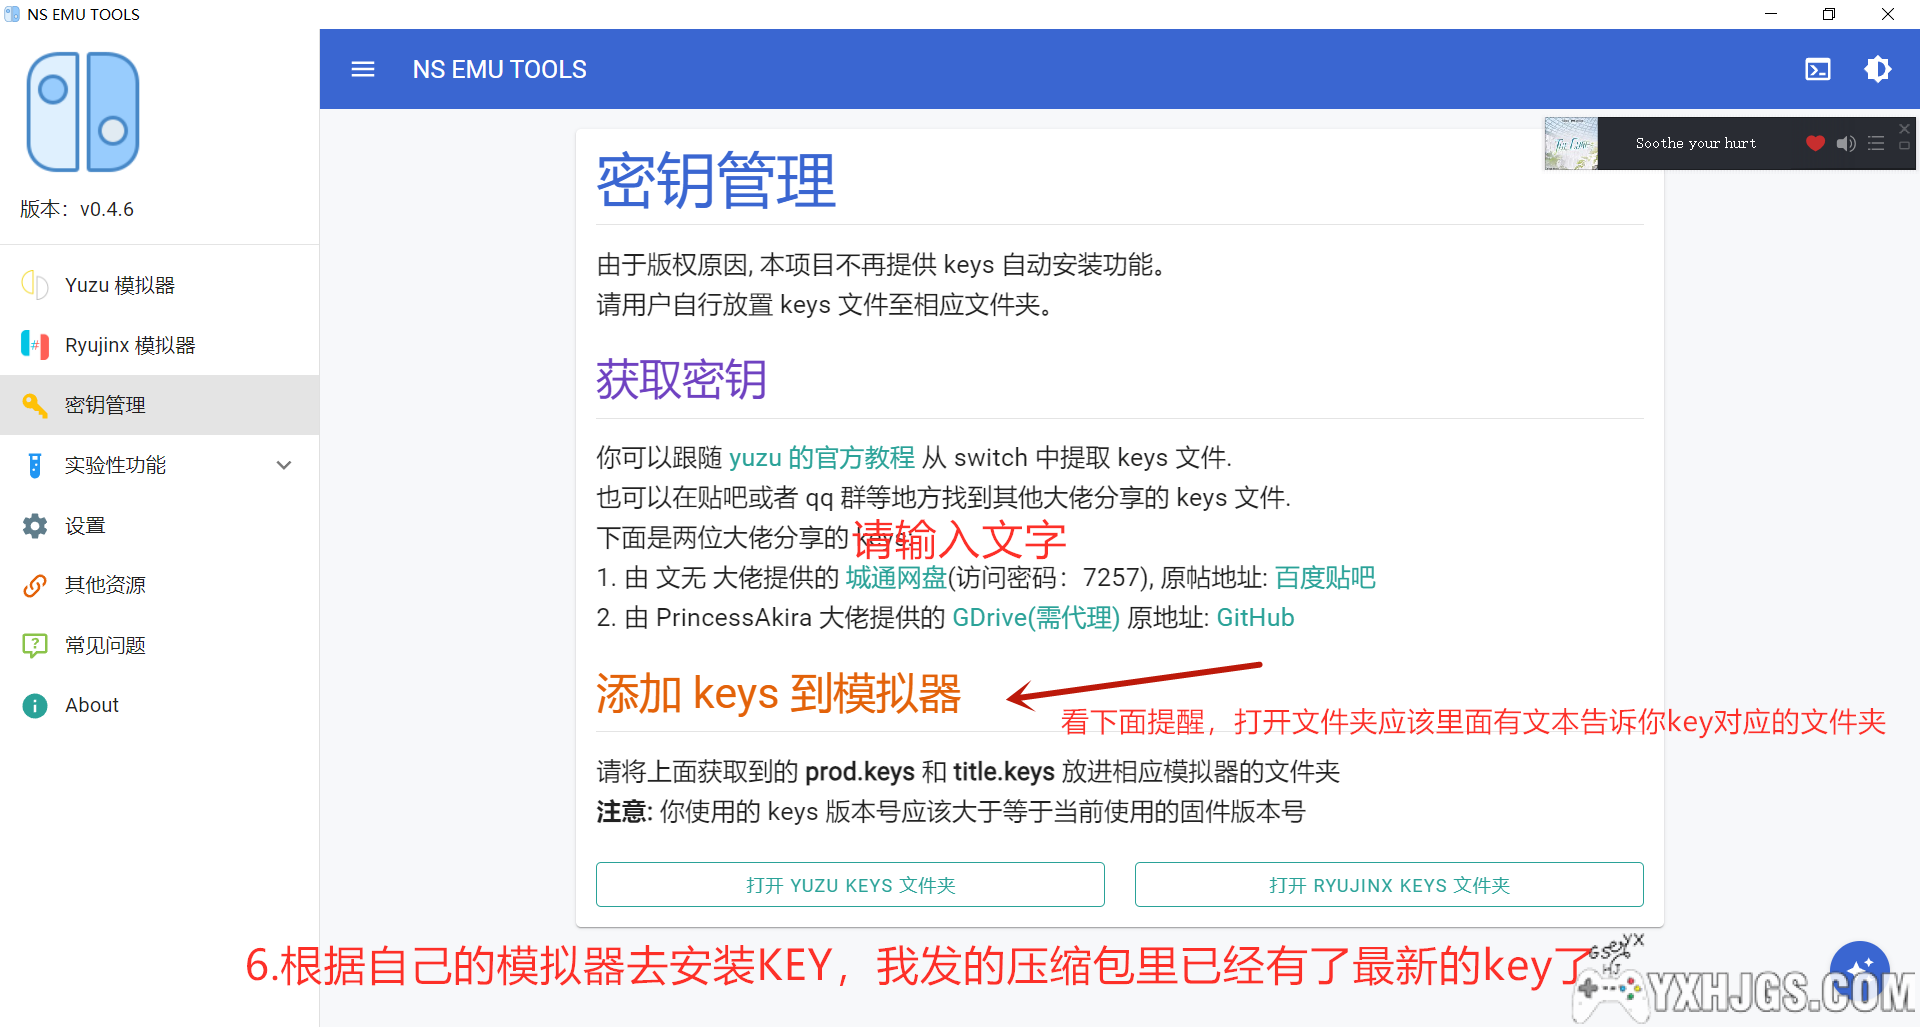This screenshot has height=1027, width=1920.
Task: Toggle the red heart favorite in music widget
Action: click(1815, 143)
